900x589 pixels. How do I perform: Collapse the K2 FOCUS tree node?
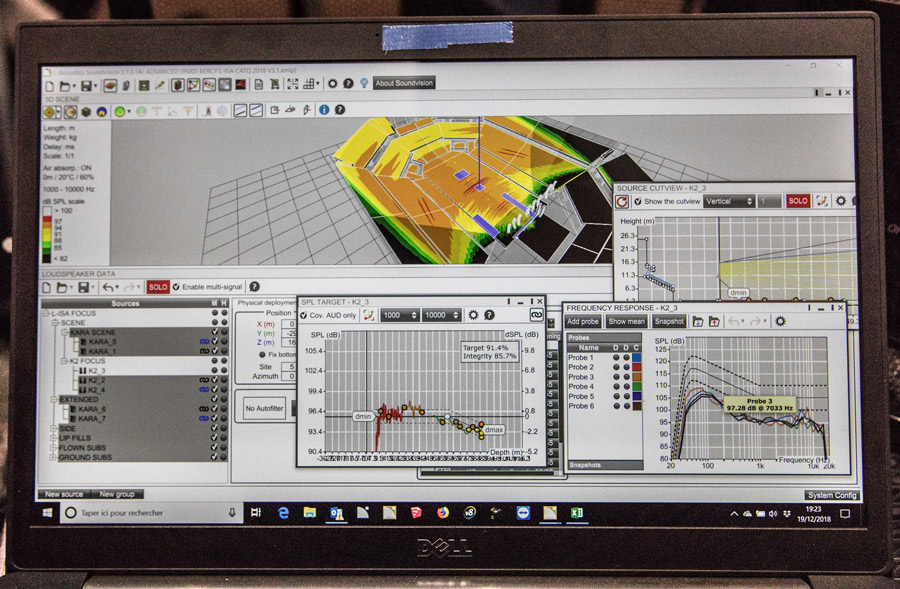pyautogui.click(x=64, y=361)
